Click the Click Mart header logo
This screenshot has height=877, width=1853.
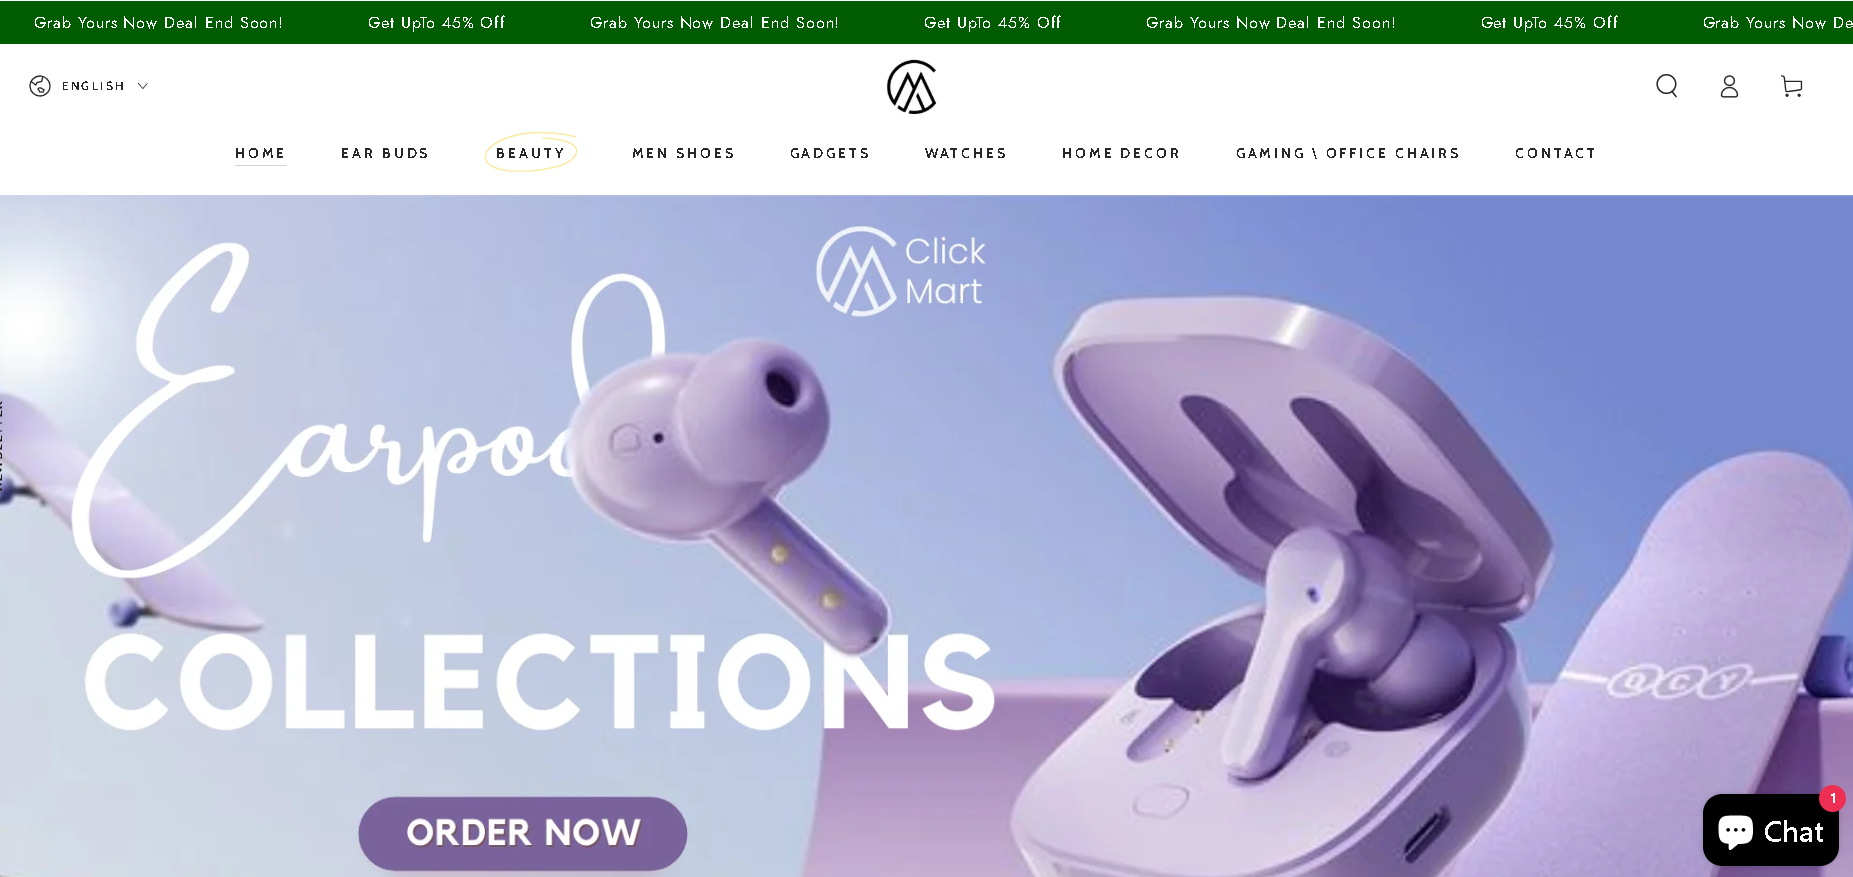click(x=912, y=87)
